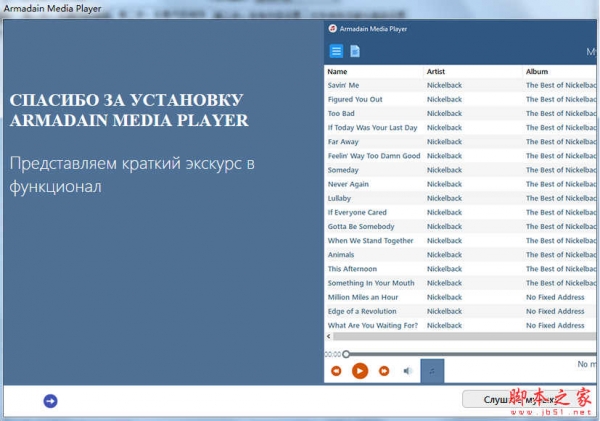
Task: Click the playback seek slider handle
Action: pyautogui.click(x=346, y=354)
